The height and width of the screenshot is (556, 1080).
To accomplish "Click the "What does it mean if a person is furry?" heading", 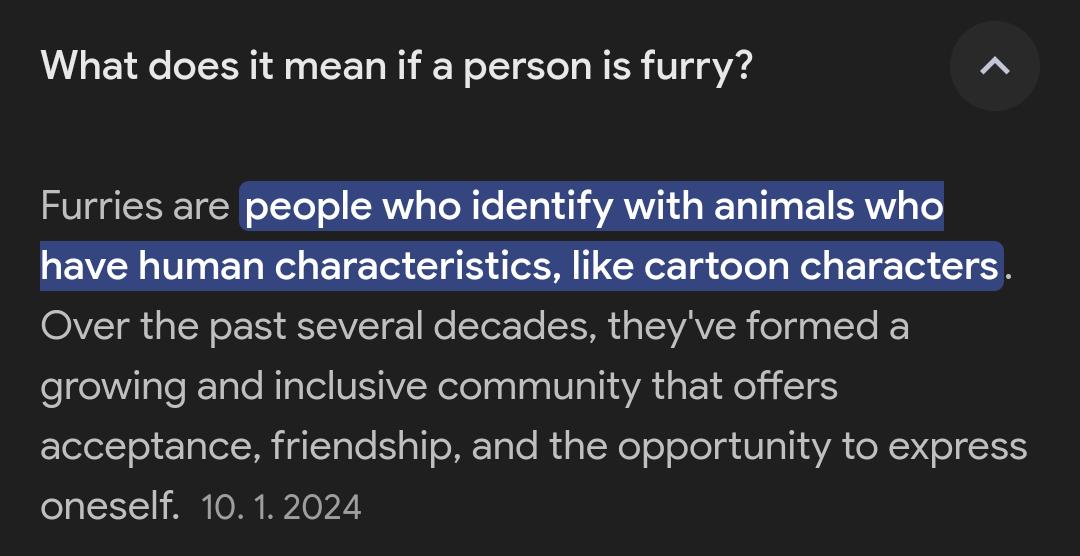I will 396,67.
